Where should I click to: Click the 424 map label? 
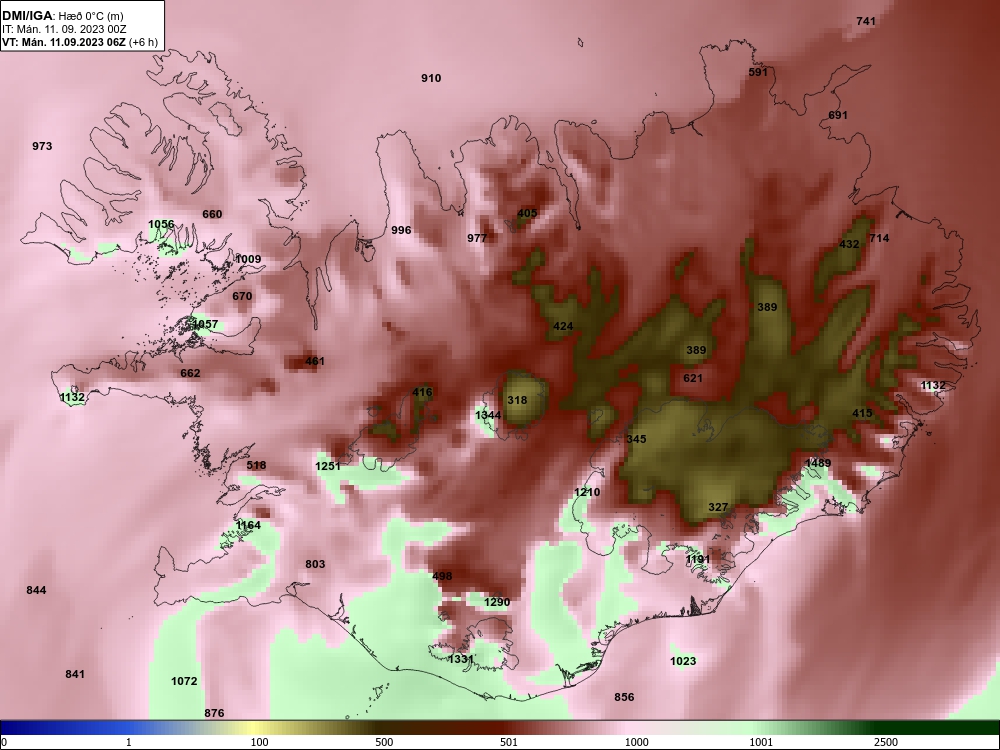[x=562, y=327]
